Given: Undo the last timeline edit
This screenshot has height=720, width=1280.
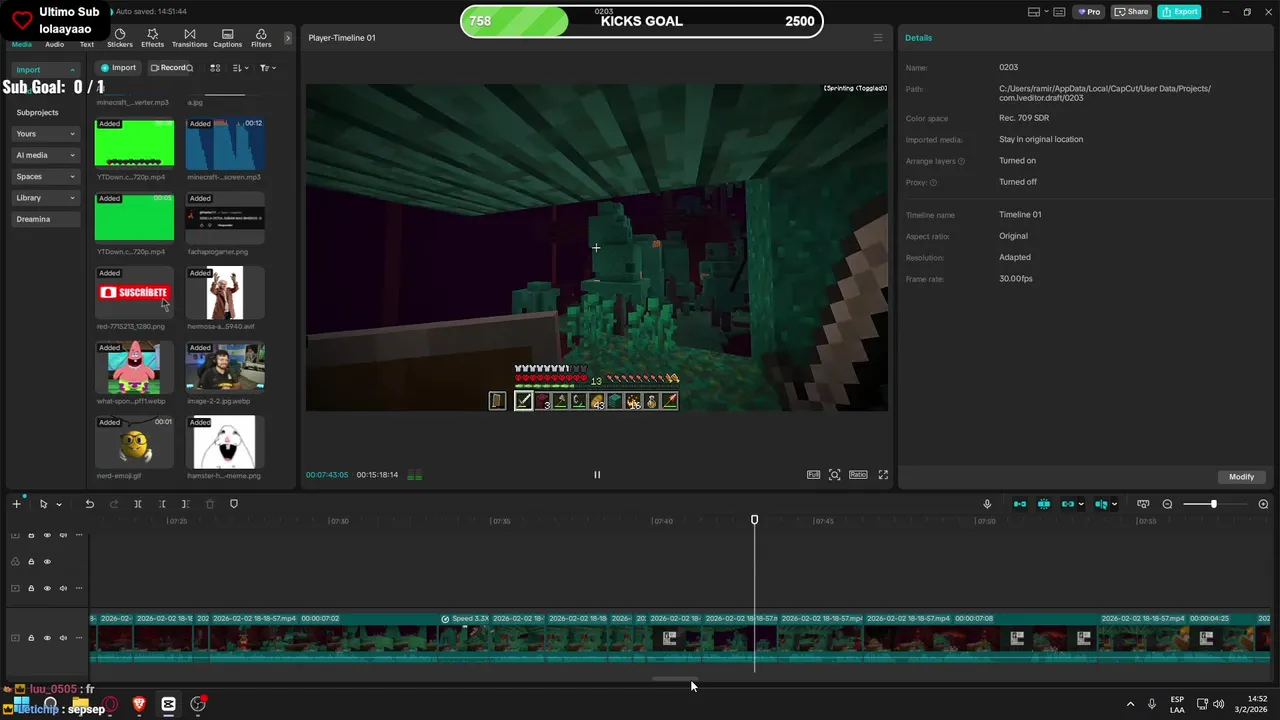Looking at the screenshot, I should pyautogui.click(x=89, y=504).
